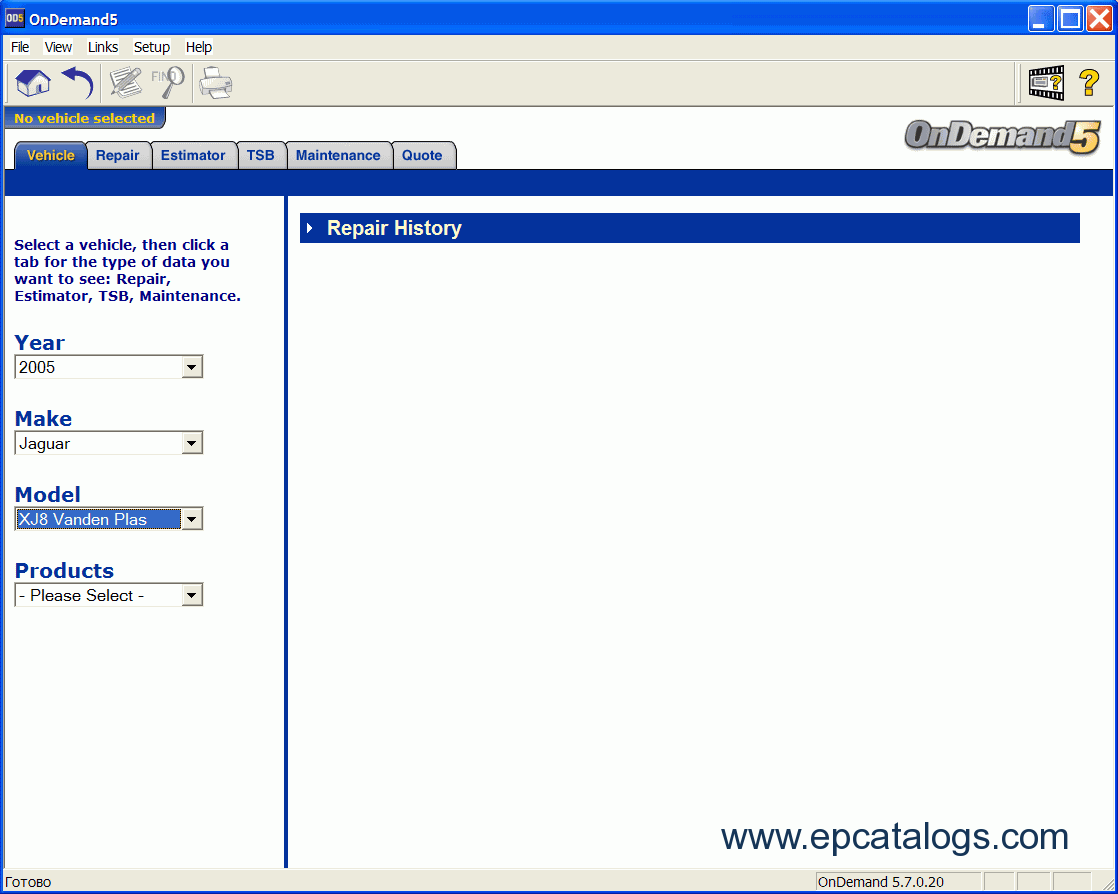Open the Products dropdown
Image resolution: width=1118 pixels, height=894 pixels.
coord(192,596)
